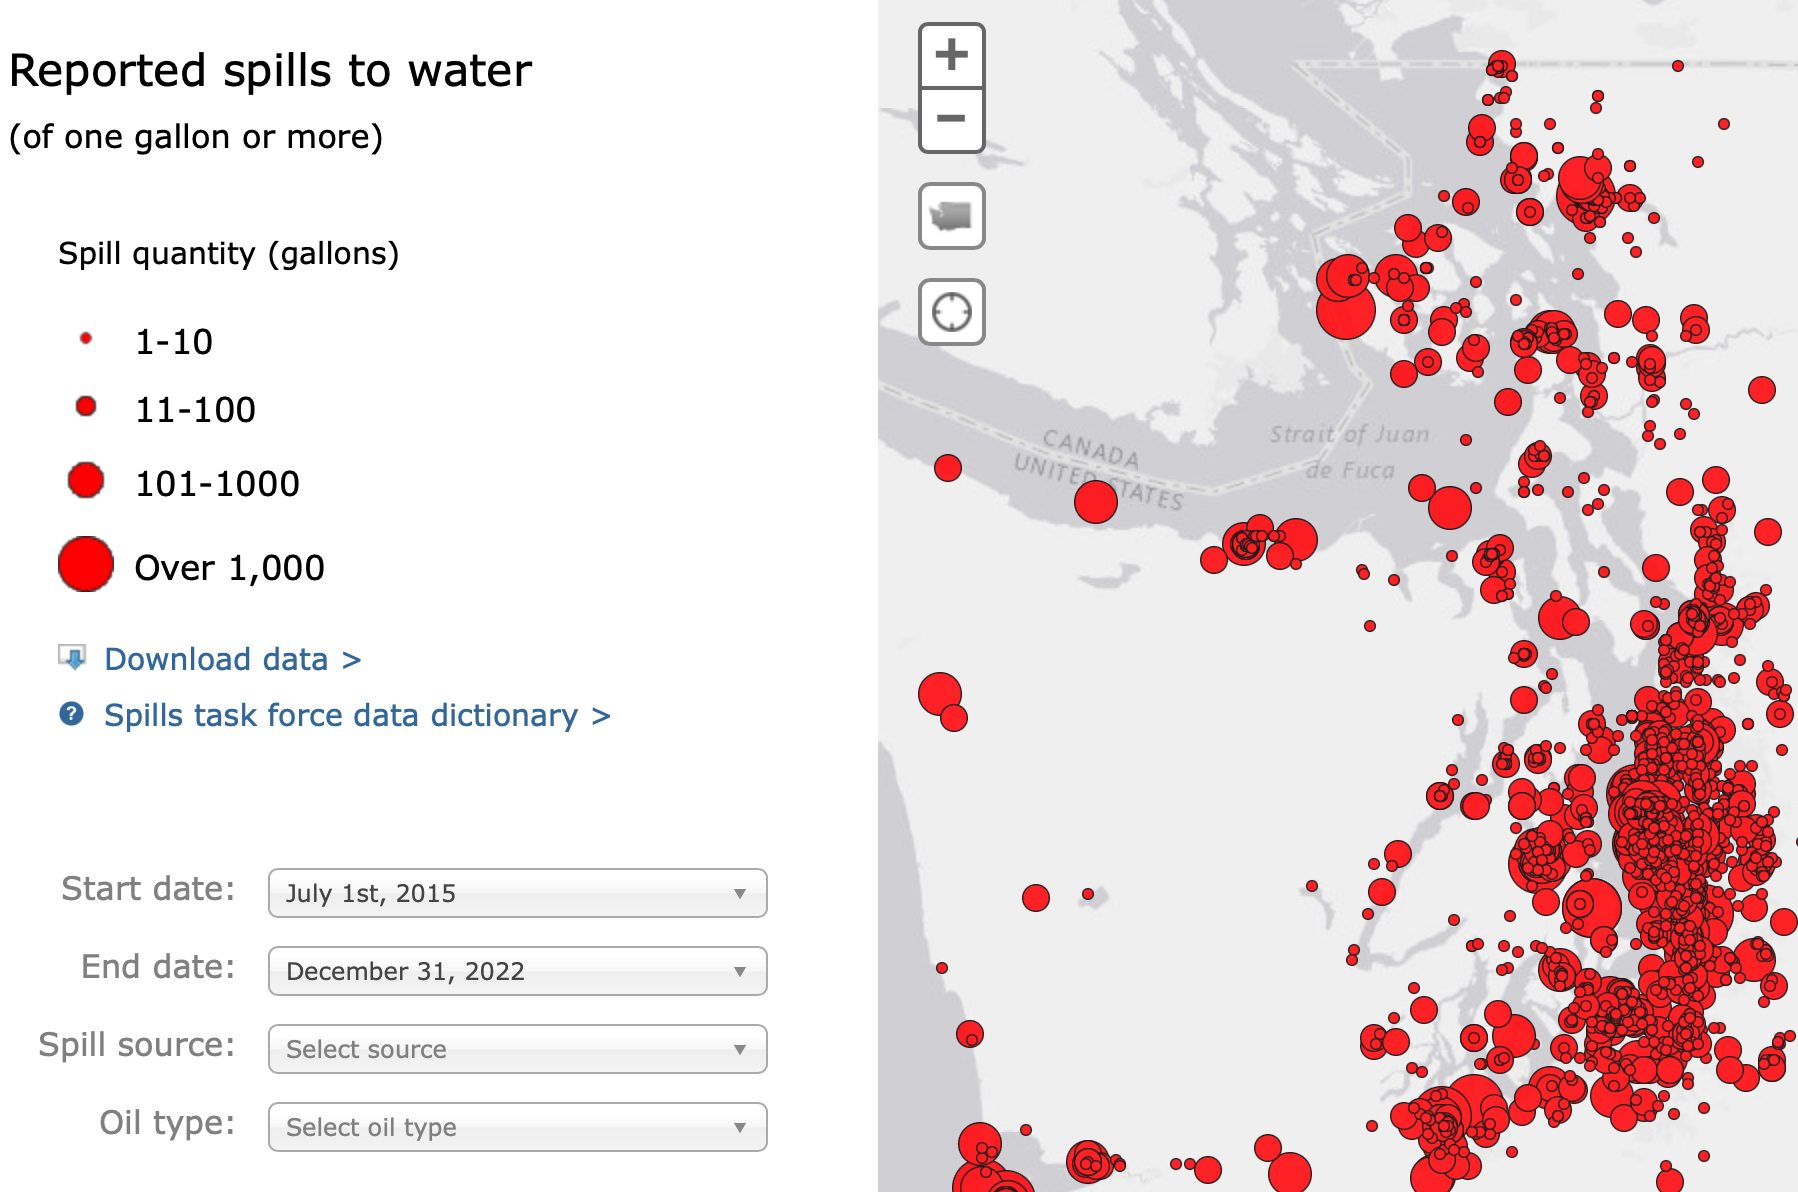Open Spills task force data dictionary link
Image resolution: width=1798 pixels, height=1192 pixels.
pos(357,715)
